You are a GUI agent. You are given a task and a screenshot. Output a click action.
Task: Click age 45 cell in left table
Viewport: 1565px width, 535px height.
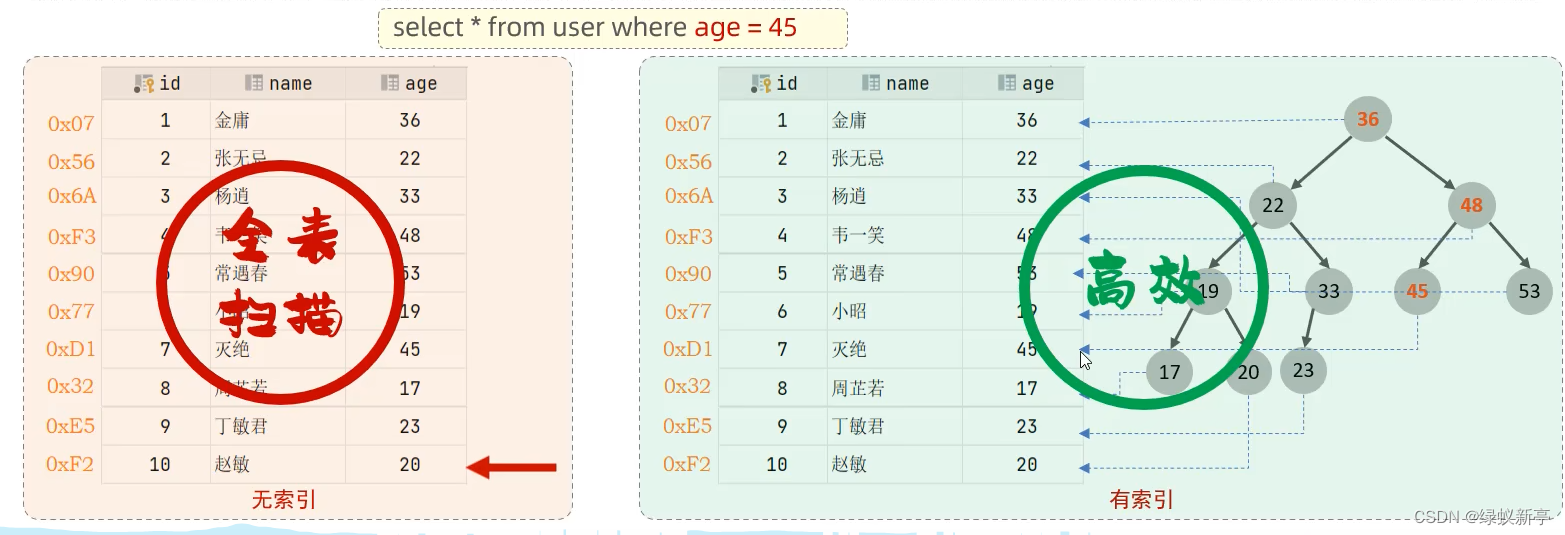click(x=406, y=349)
